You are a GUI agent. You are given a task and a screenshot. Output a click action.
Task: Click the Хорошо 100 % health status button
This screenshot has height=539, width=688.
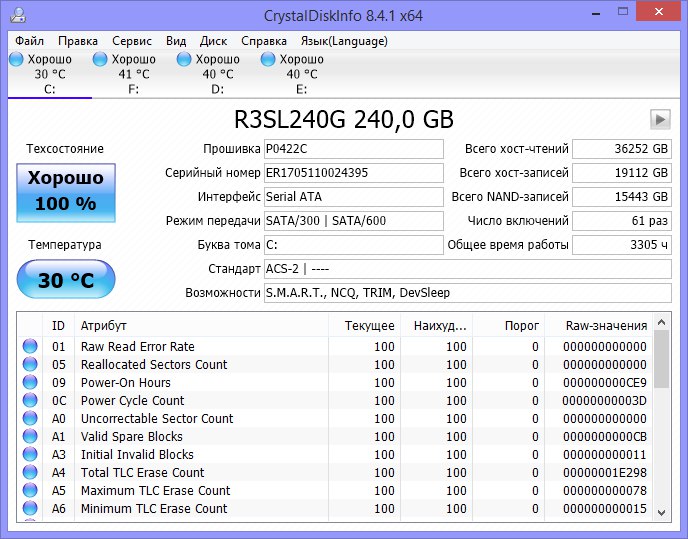pyautogui.click(x=66, y=193)
